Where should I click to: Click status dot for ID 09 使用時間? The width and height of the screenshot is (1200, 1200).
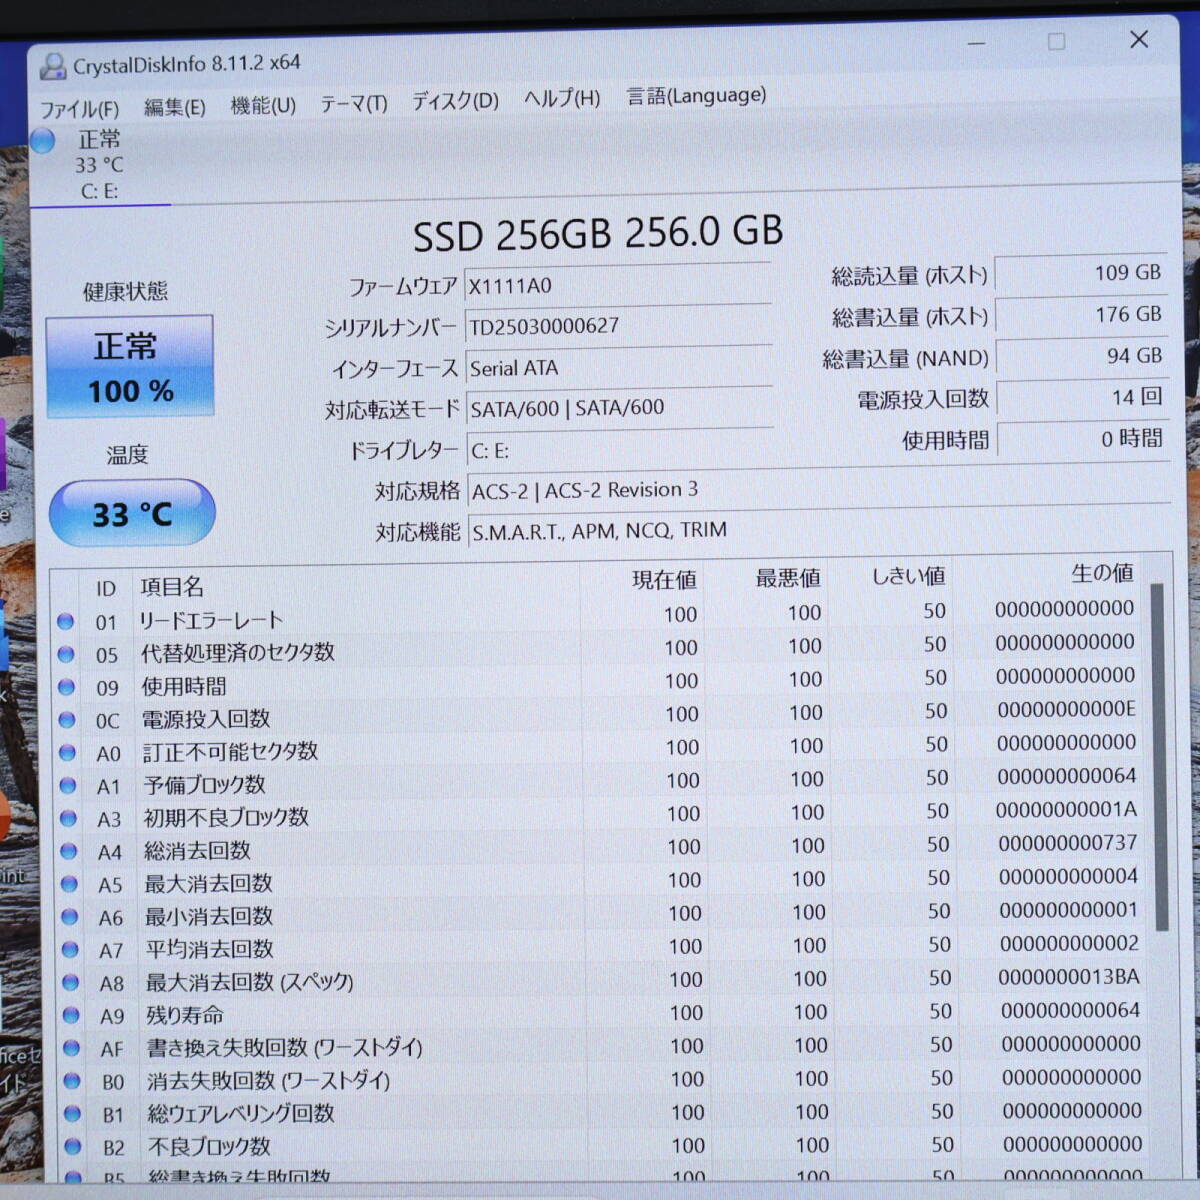tap(67, 687)
